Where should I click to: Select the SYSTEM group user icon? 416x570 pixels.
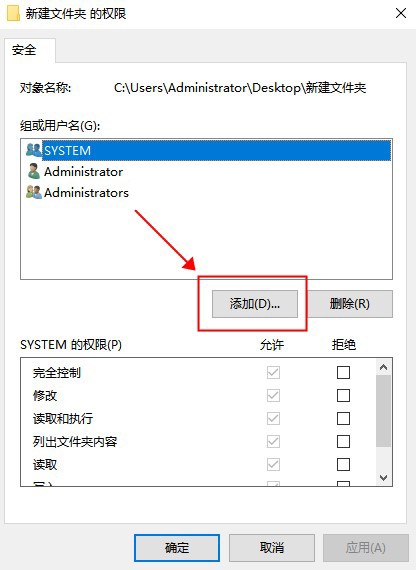click(34, 150)
